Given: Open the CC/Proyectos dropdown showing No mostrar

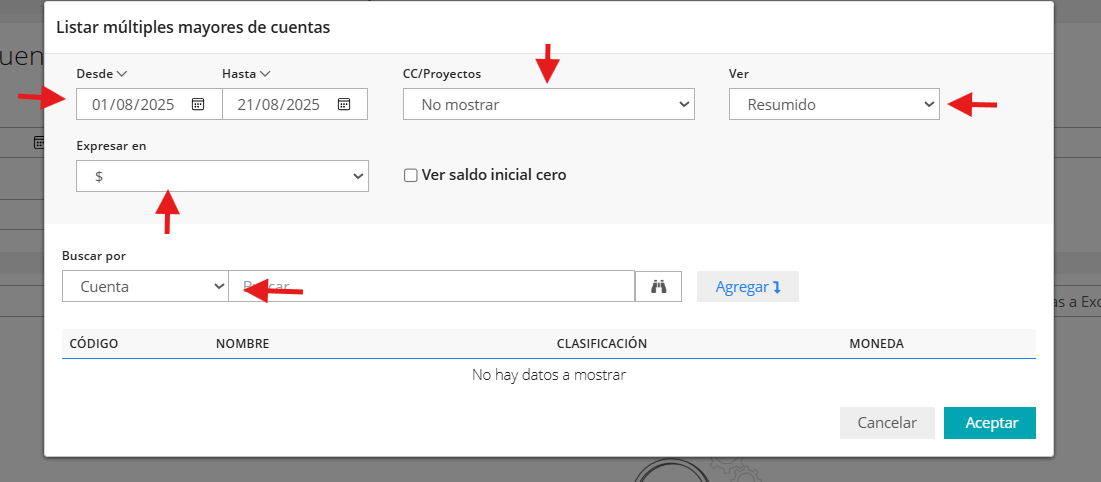Looking at the screenshot, I should pos(548,104).
